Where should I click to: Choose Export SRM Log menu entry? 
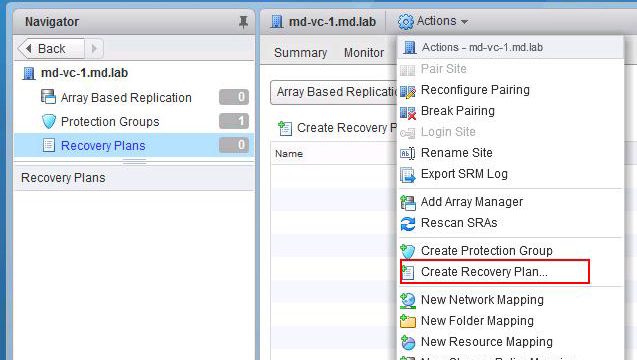pyautogui.click(x=464, y=174)
